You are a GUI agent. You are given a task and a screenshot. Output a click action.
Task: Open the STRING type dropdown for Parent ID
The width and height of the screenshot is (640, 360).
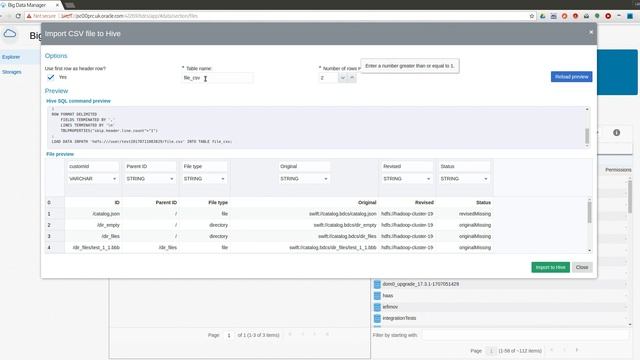coord(150,179)
